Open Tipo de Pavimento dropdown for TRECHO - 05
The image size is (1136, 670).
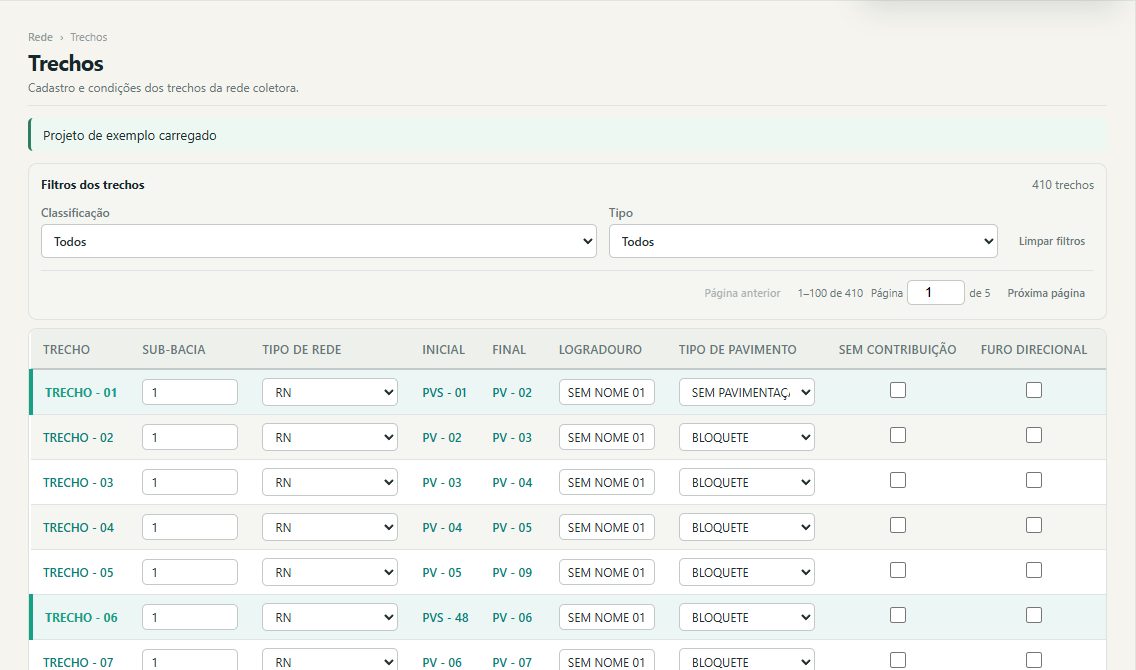(x=746, y=572)
